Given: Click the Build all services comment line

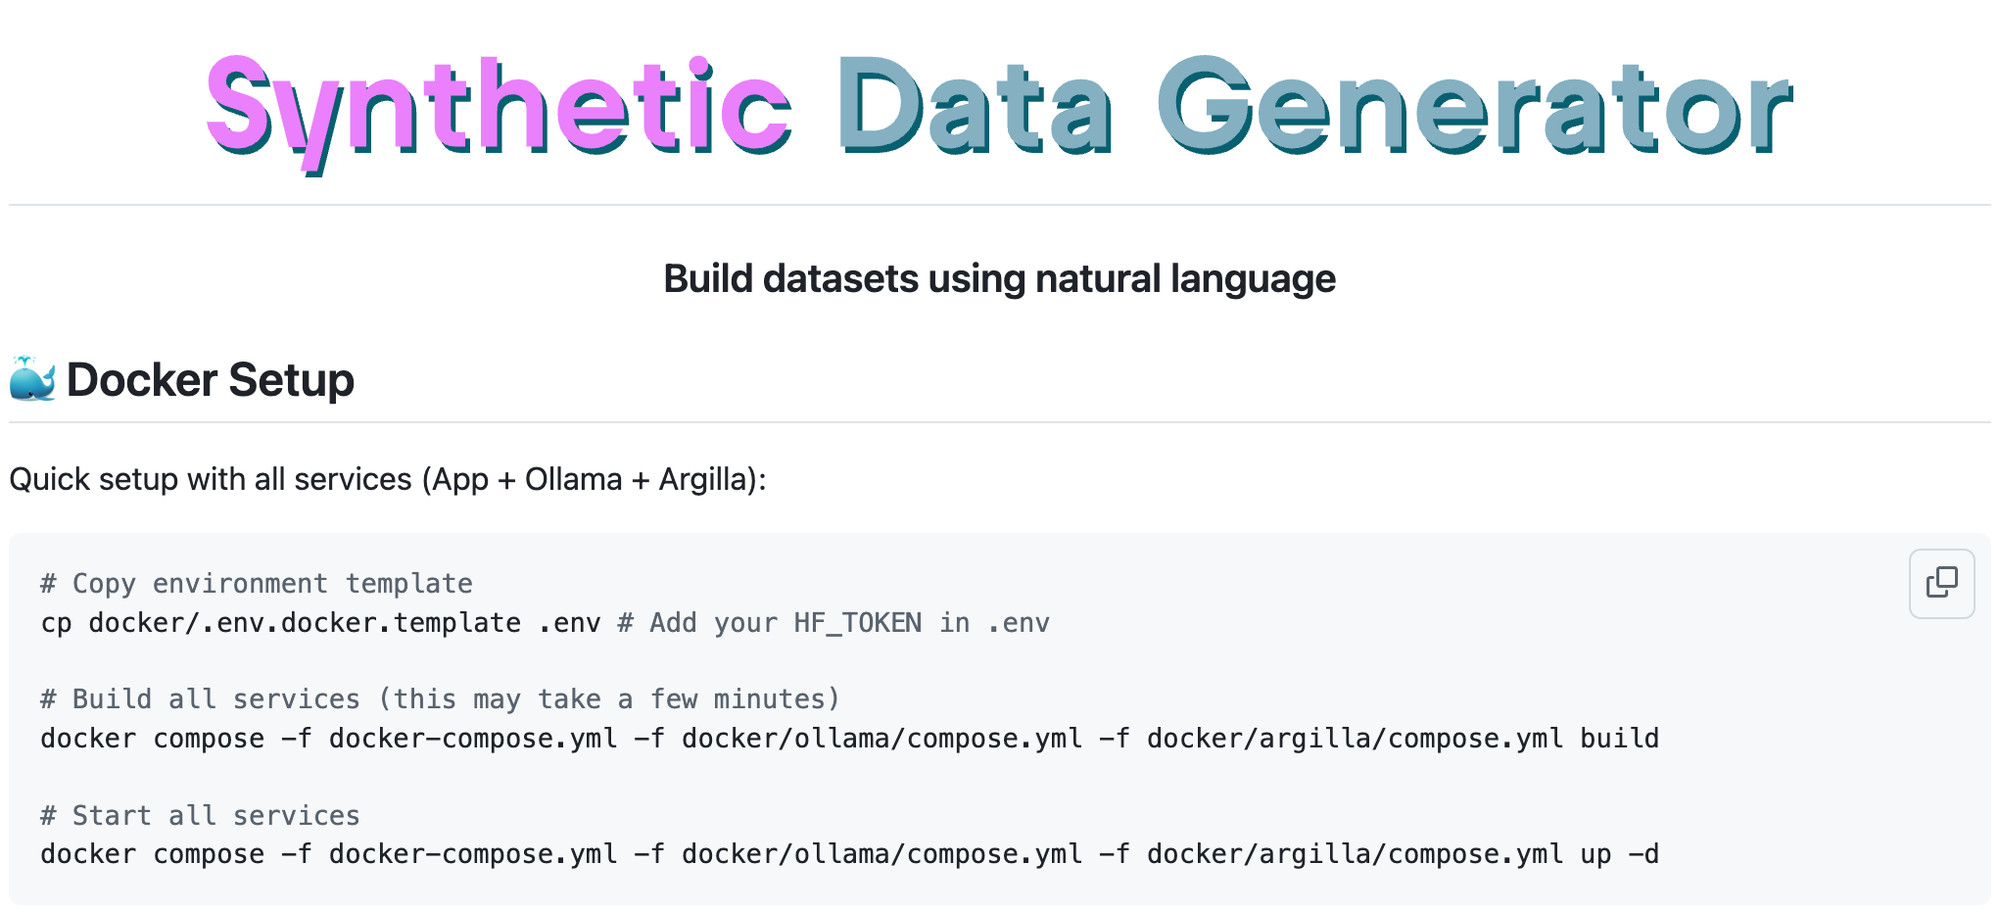Looking at the screenshot, I should pyautogui.click(x=440, y=699).
